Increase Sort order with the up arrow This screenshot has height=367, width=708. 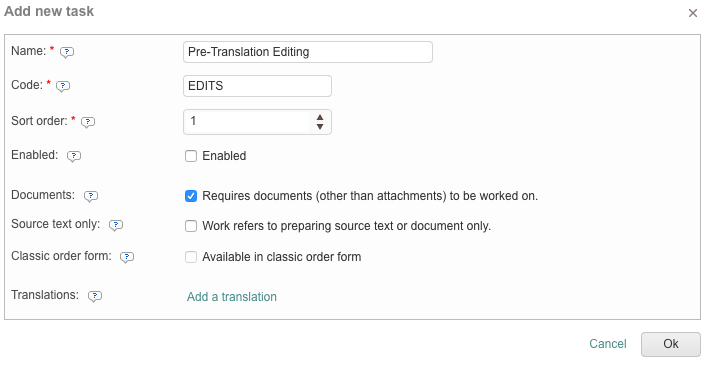click(x=320, y=117)
